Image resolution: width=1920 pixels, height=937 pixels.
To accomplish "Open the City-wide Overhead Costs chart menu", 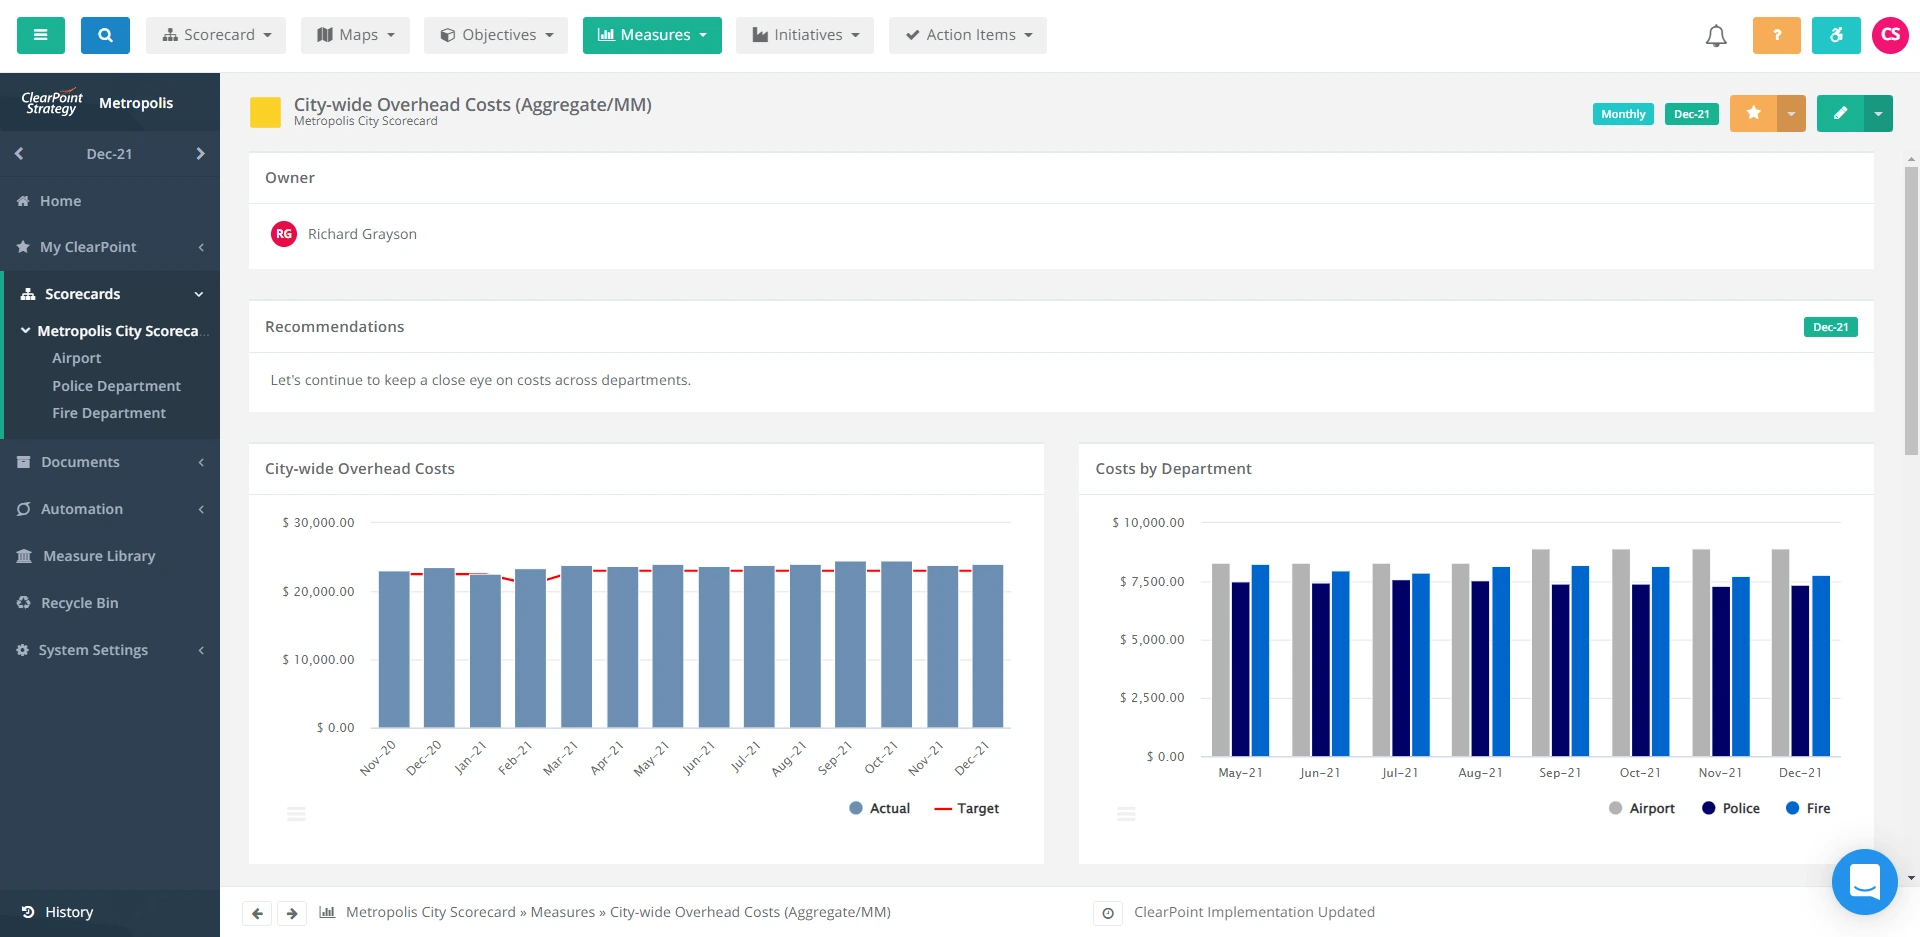I will (x=296, y=814).
